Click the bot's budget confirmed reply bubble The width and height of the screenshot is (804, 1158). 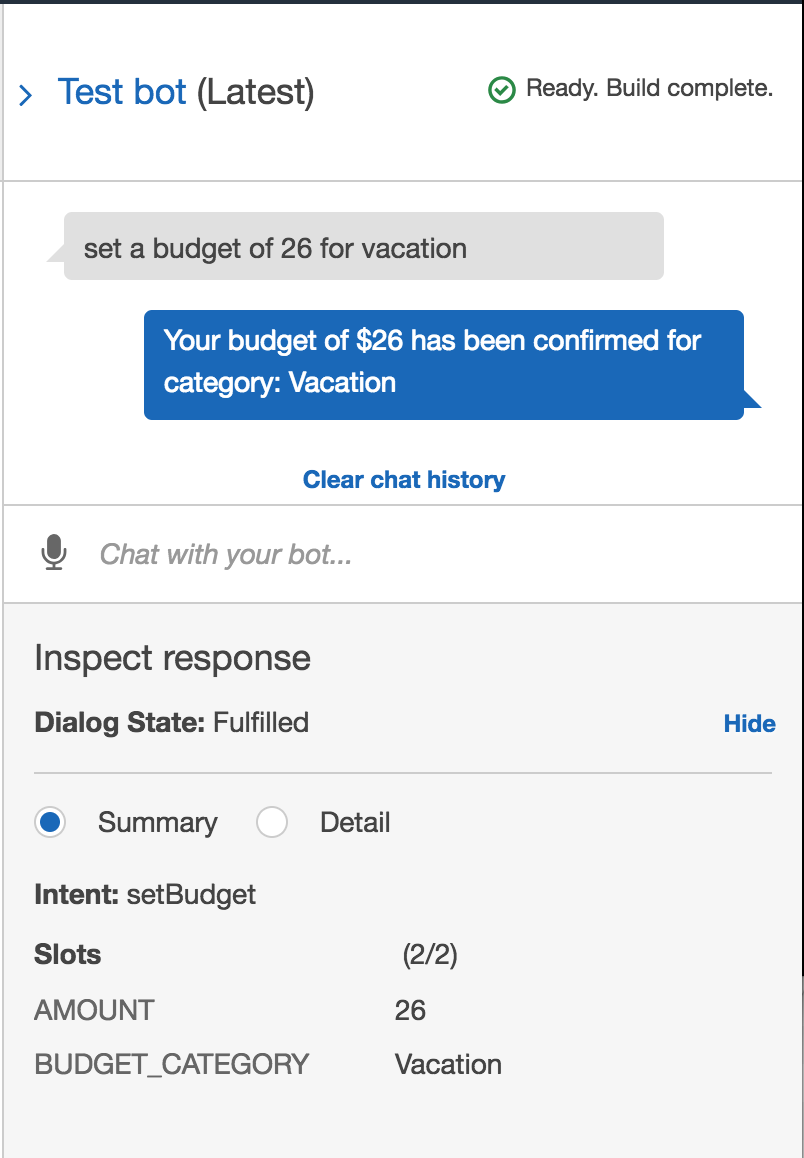click(x=443, y=361)
